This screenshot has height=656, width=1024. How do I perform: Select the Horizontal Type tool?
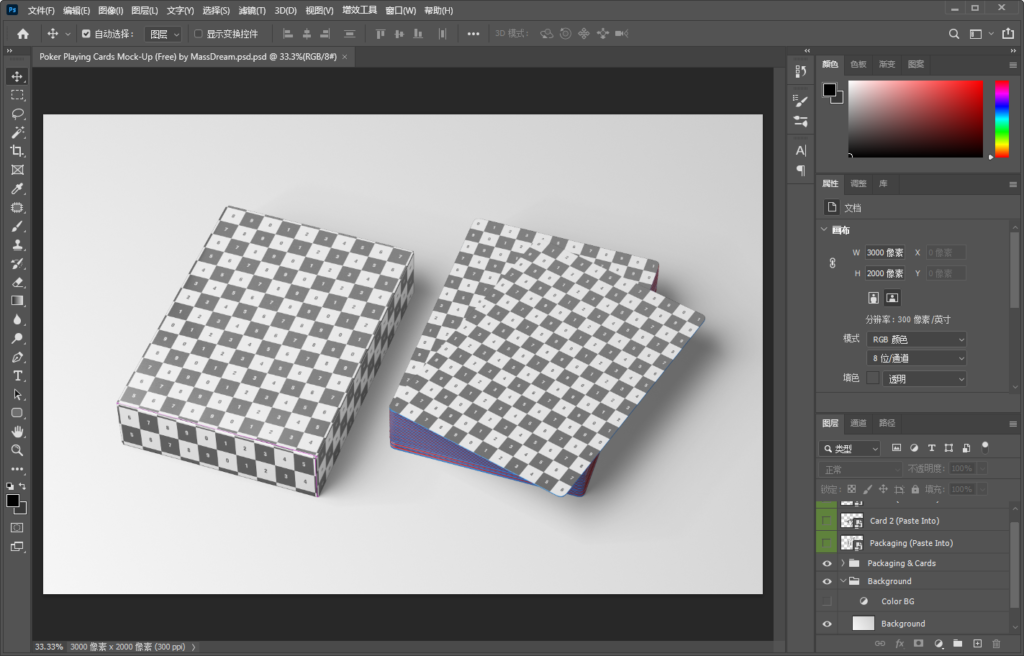(17, 376)
